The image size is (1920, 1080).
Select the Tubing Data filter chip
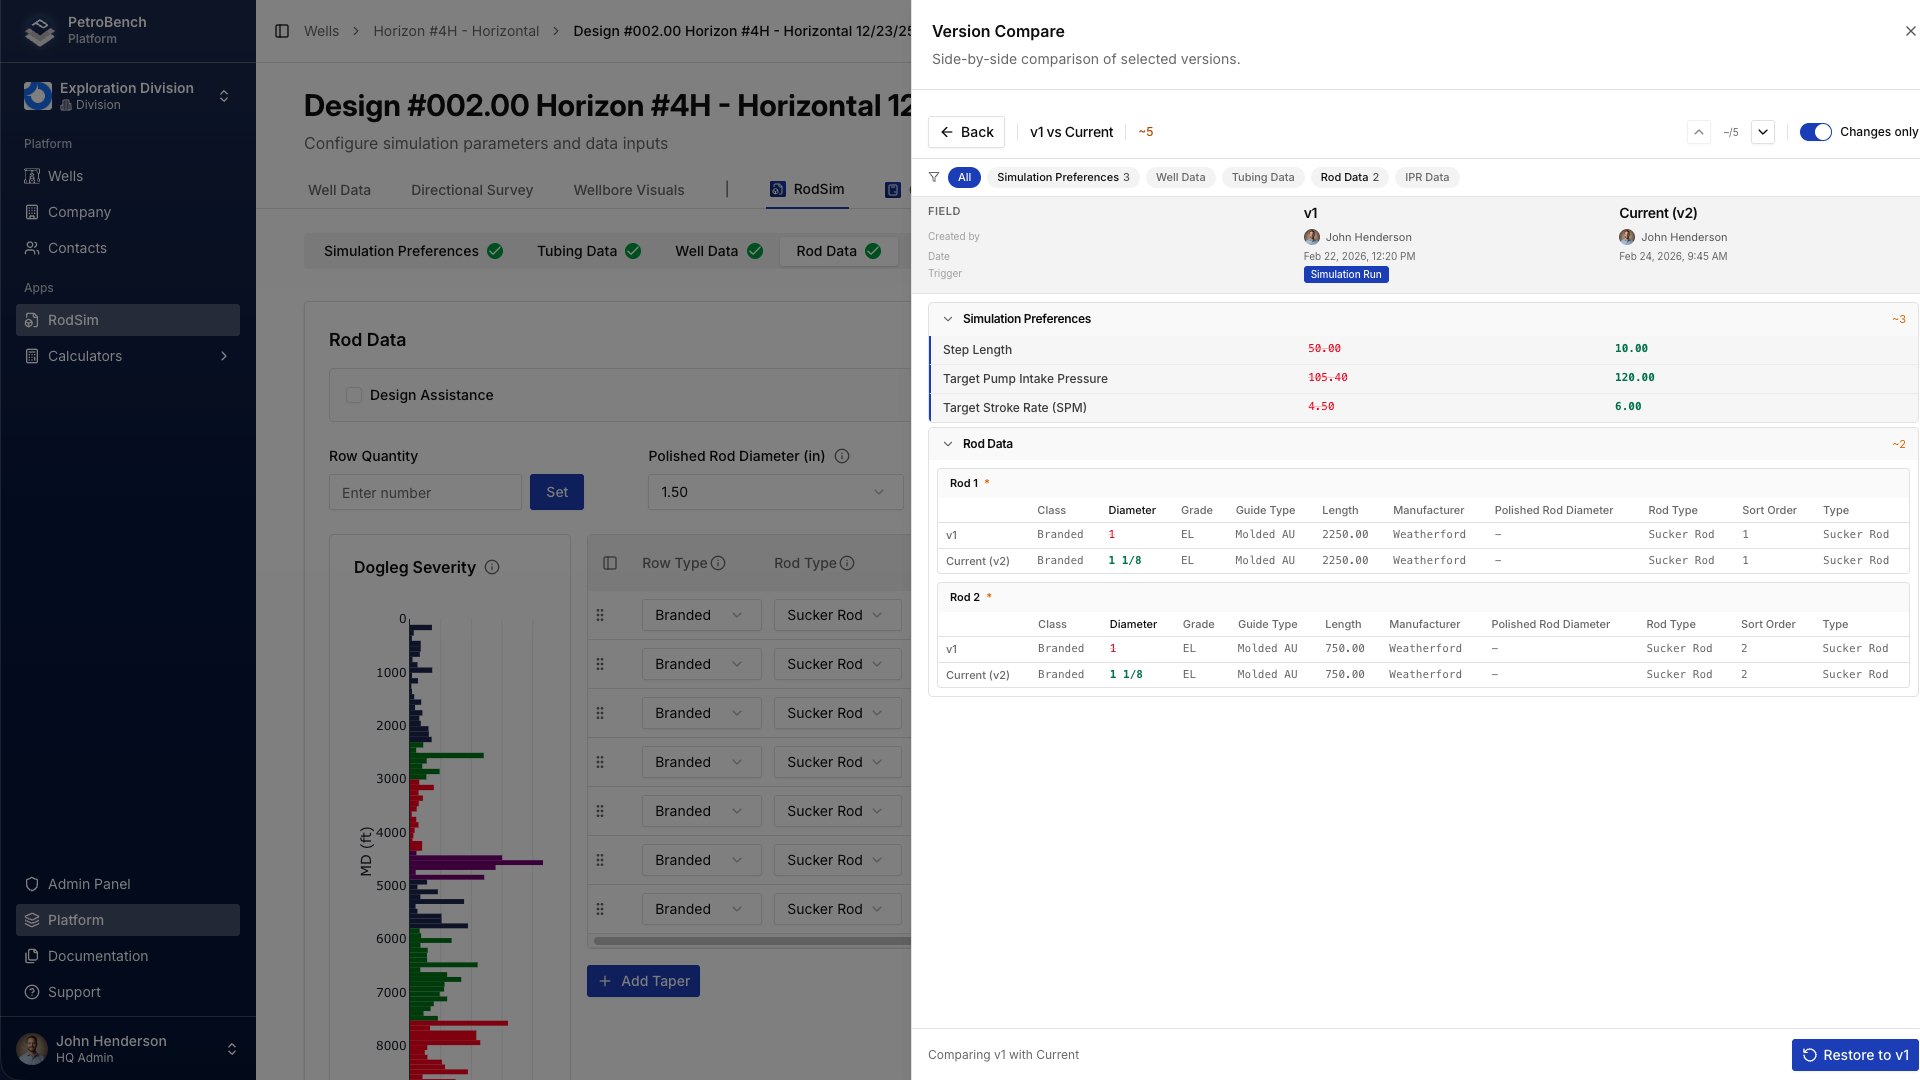tap(1262, 177)
